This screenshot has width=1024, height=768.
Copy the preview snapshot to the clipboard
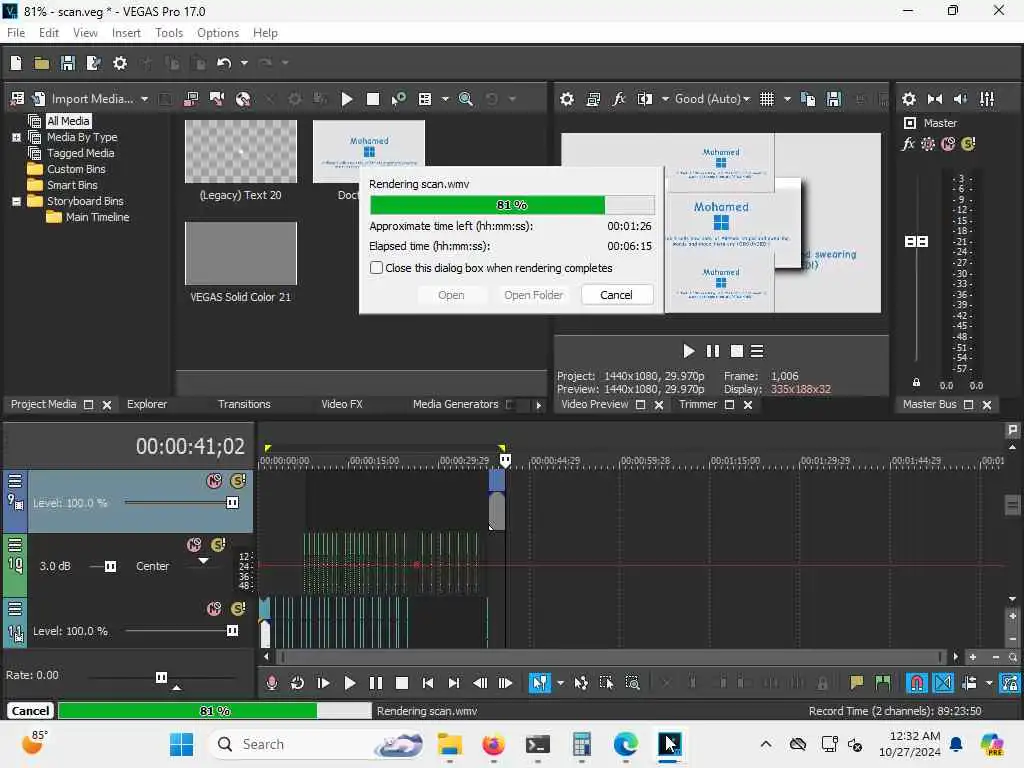pyautogui.click(x=808, y=99)
